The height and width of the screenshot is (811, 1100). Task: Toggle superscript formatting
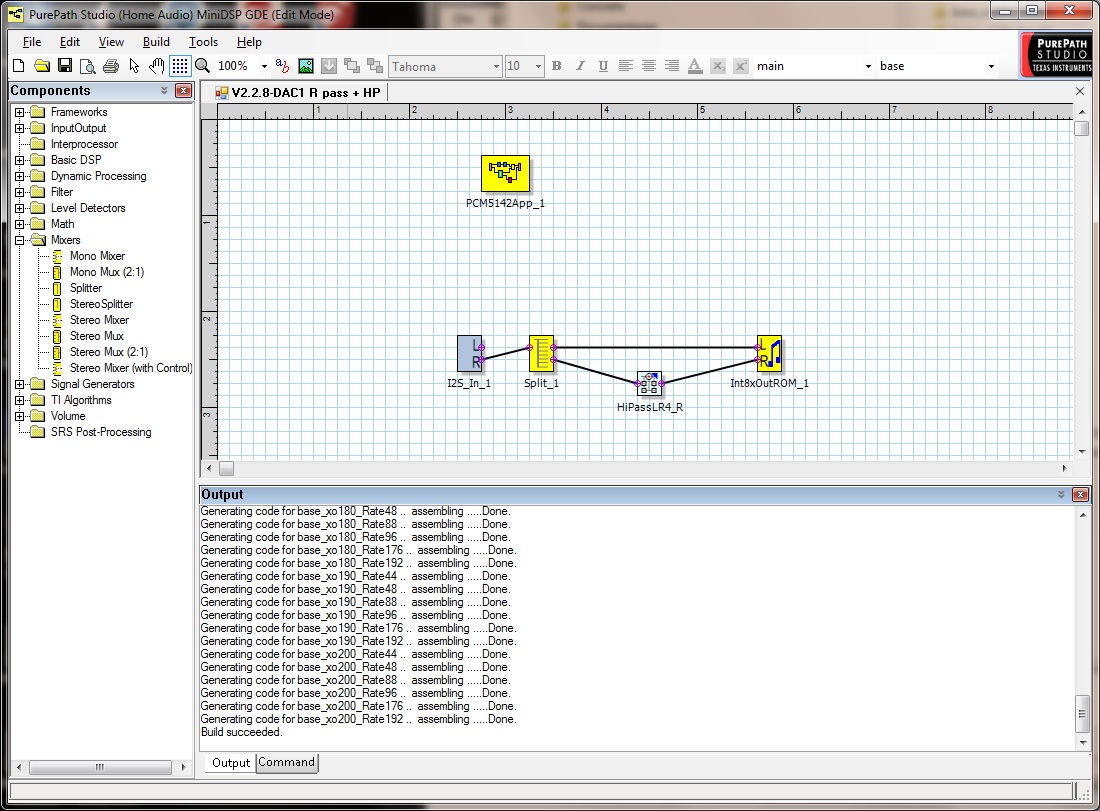741,66
